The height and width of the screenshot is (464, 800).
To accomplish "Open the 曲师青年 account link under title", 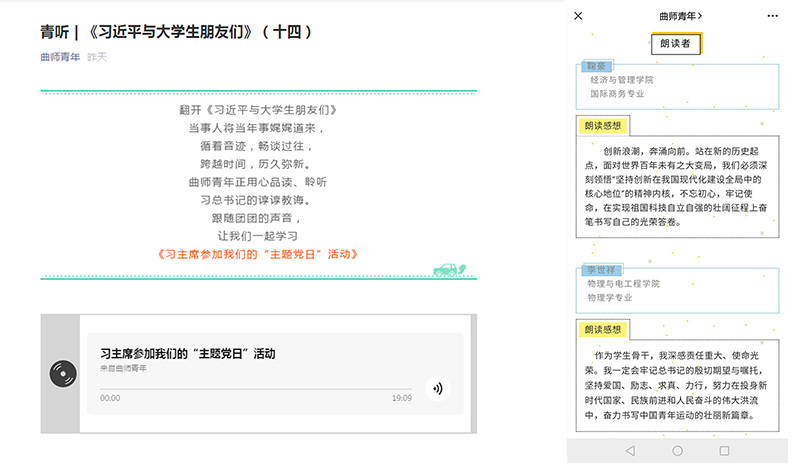I will pyautogui.click(x=59, y=57).
